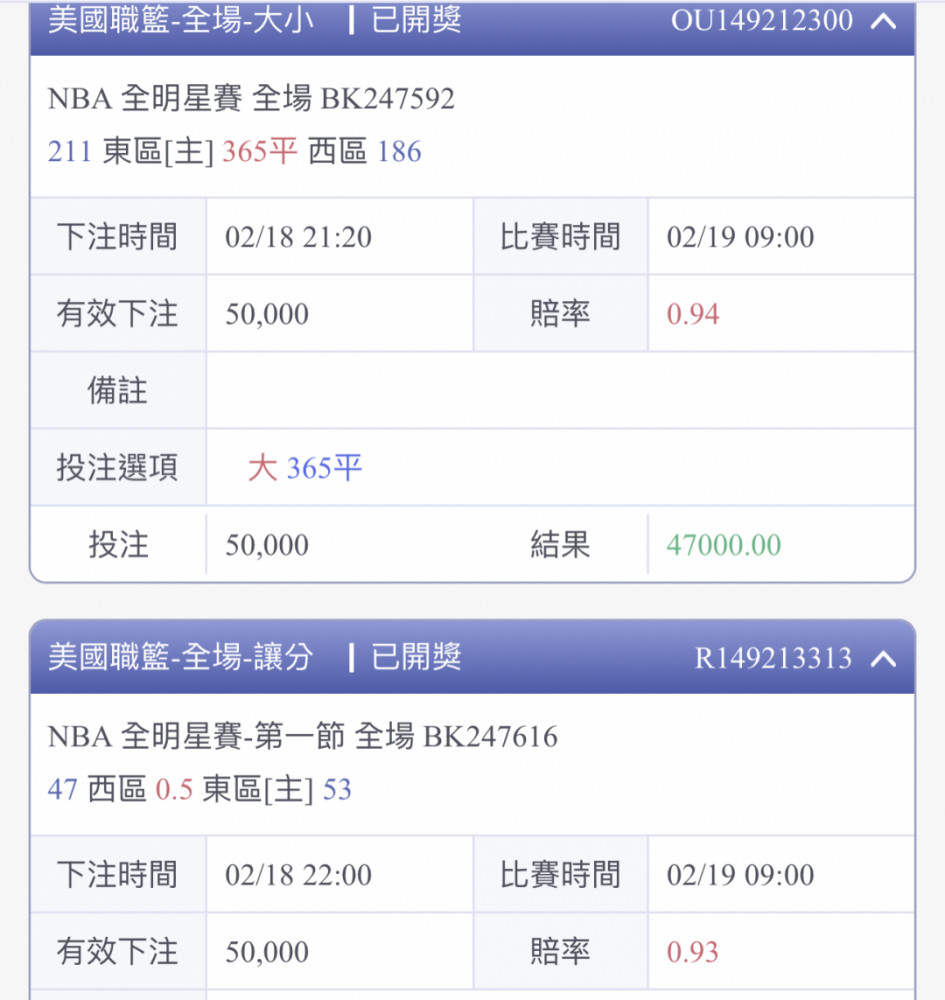Click the 02/18 21:20 bet time
Screen dimensions: 945x1000
pyautogui.click(x=298, y=237)
